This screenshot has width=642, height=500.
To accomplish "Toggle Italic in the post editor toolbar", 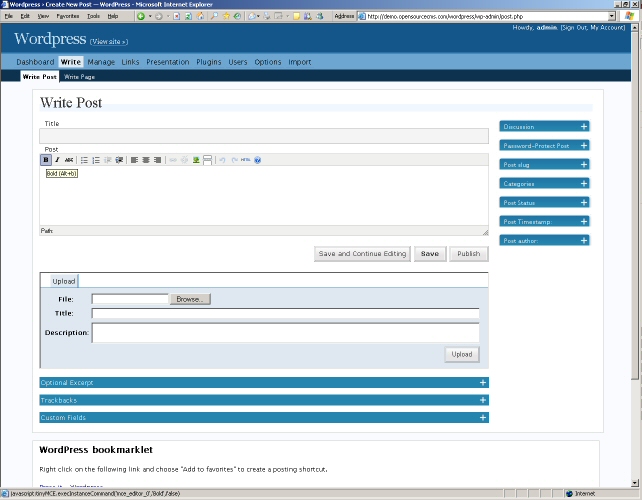I will coord(57,160).
